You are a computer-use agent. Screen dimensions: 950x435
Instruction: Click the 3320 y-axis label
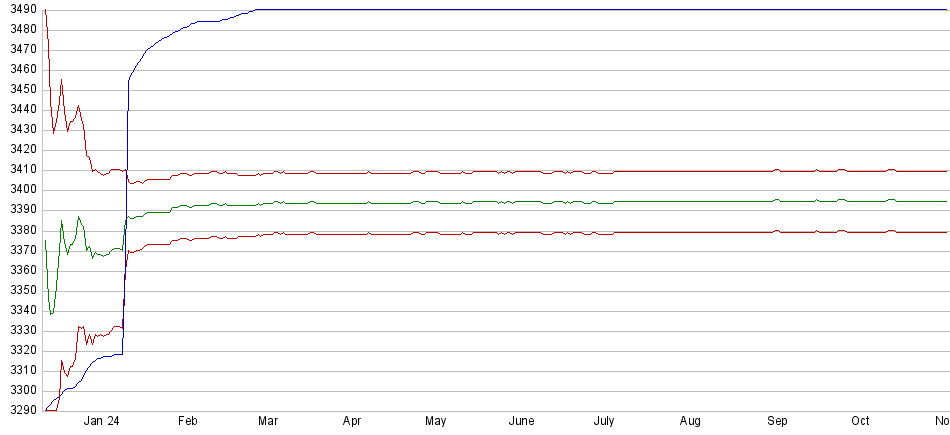click(19, 350)
